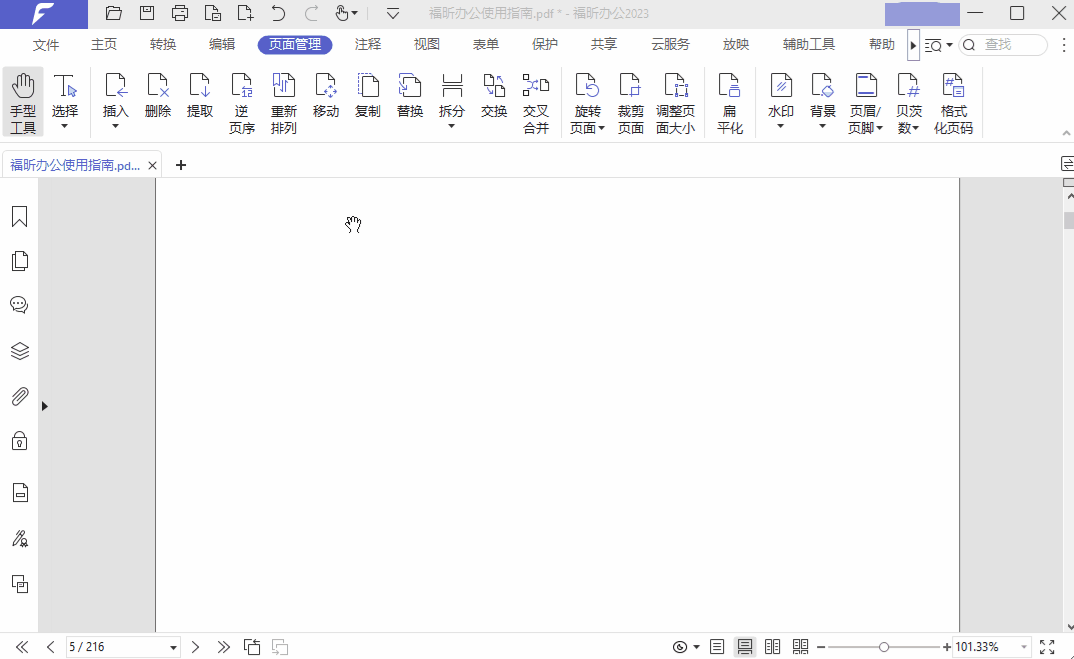Go to the next page button
1074x659 pixels.
[196, 647]
